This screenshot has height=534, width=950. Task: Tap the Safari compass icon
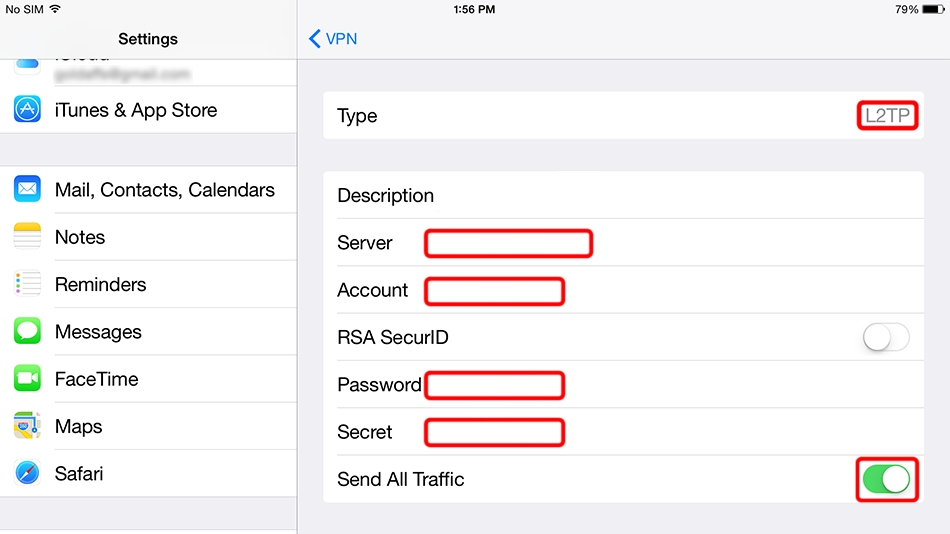(x=27, y=474)
